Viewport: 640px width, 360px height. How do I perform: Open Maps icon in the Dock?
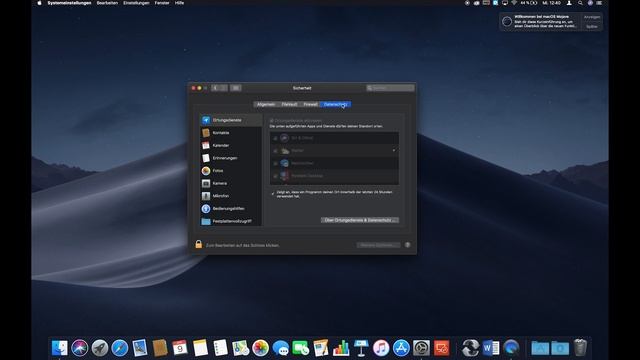(240, 348)
